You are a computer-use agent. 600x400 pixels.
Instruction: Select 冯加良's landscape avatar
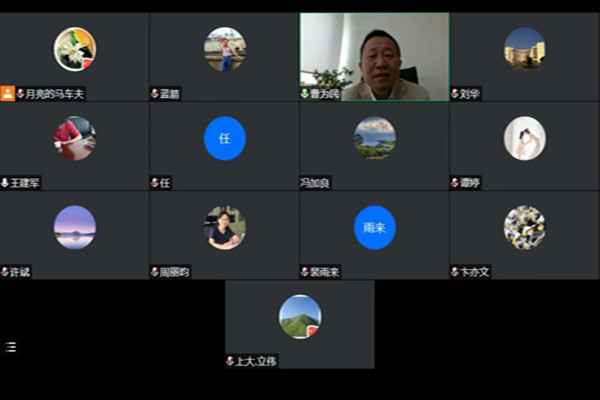374,138
